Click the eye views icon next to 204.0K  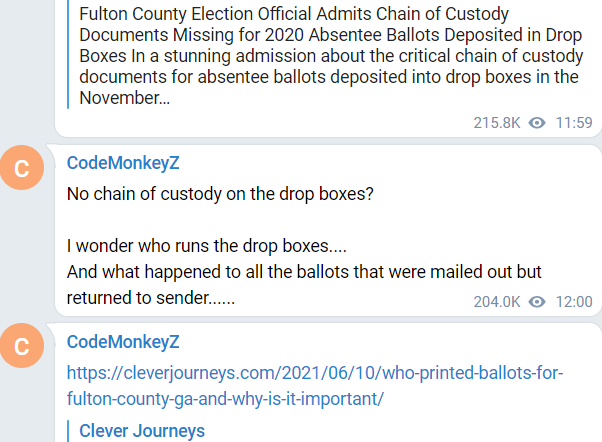[538, 302]
